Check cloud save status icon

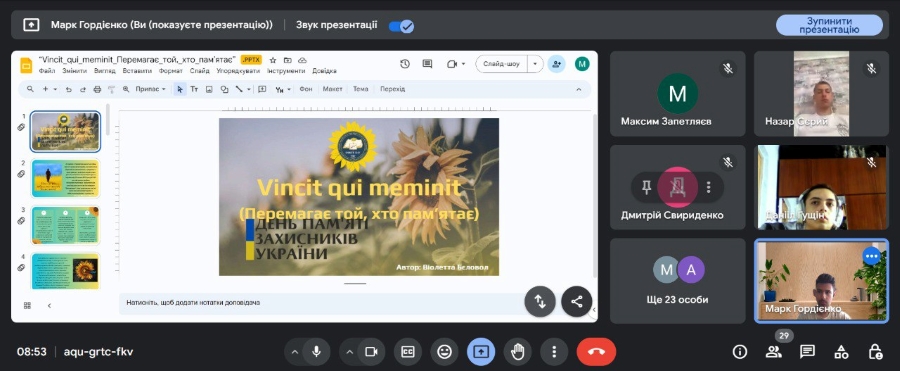tap(302, 60)
